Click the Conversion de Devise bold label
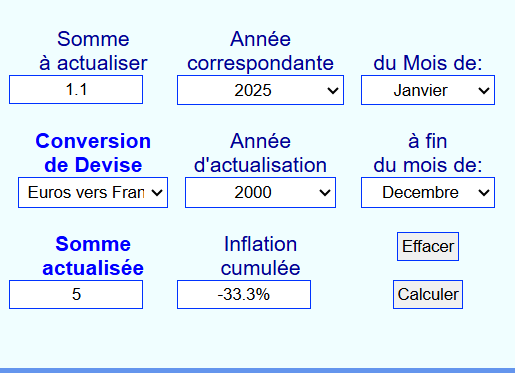The height and width of the screenshot is (373, 515). [x=93, y=153]
